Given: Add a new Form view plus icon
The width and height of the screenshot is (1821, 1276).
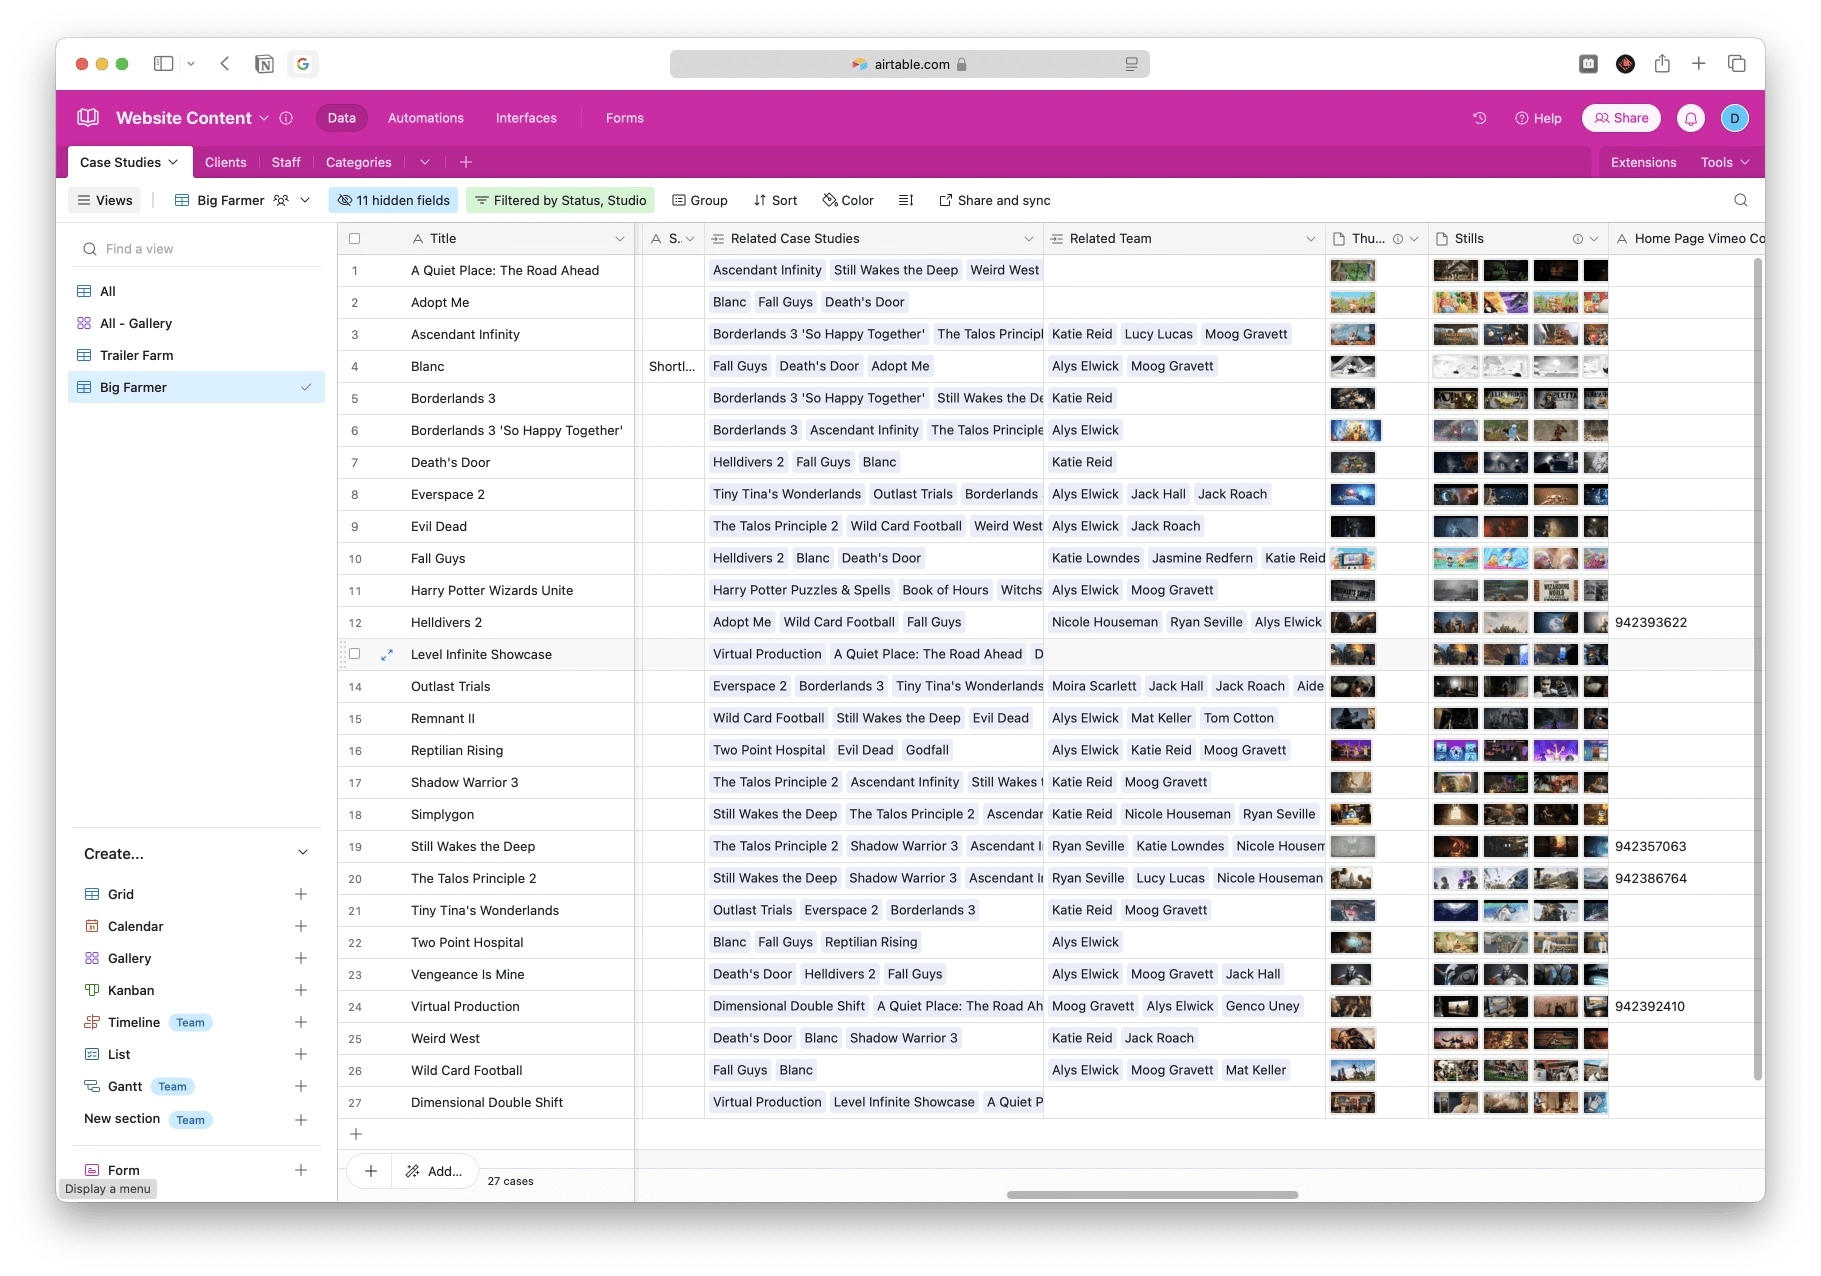Looking at the screenshot, I should click(301, 1170).
